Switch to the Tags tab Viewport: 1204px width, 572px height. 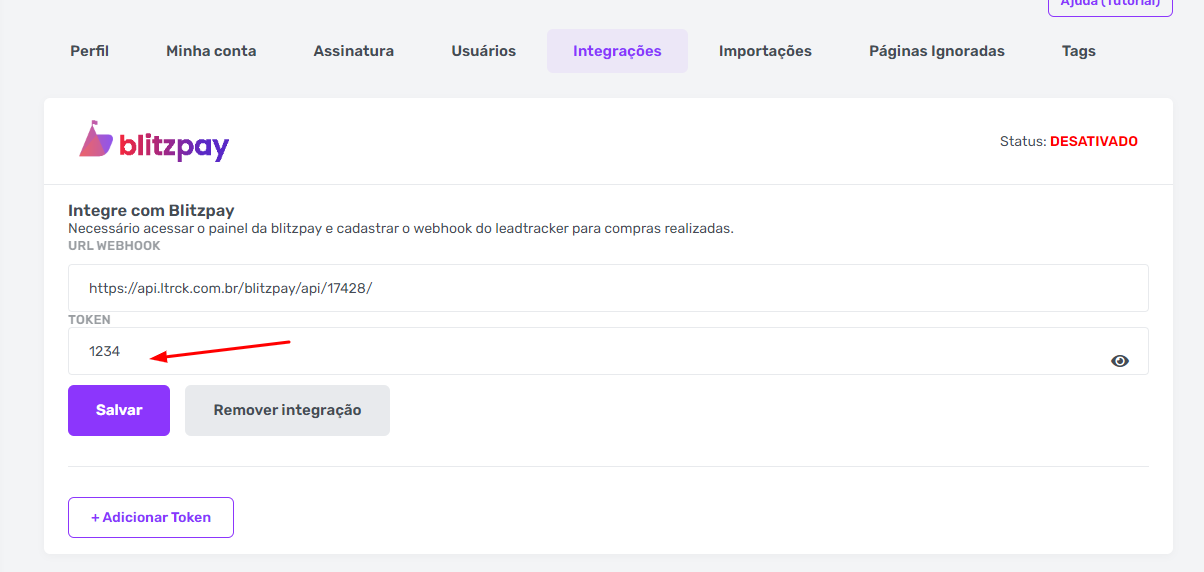click(x=1079, y=51)
